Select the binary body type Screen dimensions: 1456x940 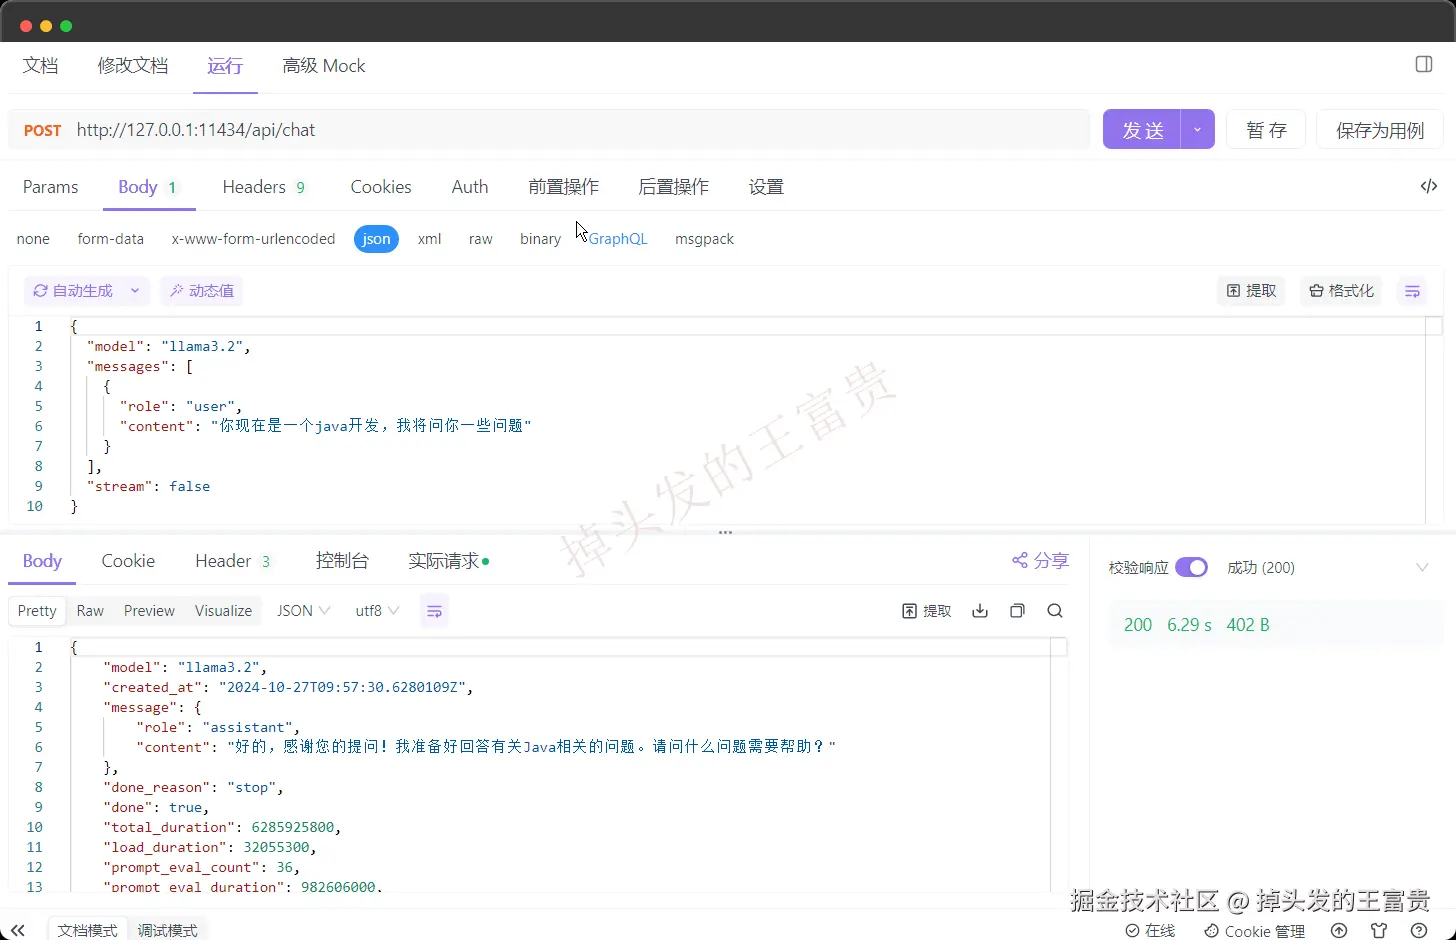[540, 239]
